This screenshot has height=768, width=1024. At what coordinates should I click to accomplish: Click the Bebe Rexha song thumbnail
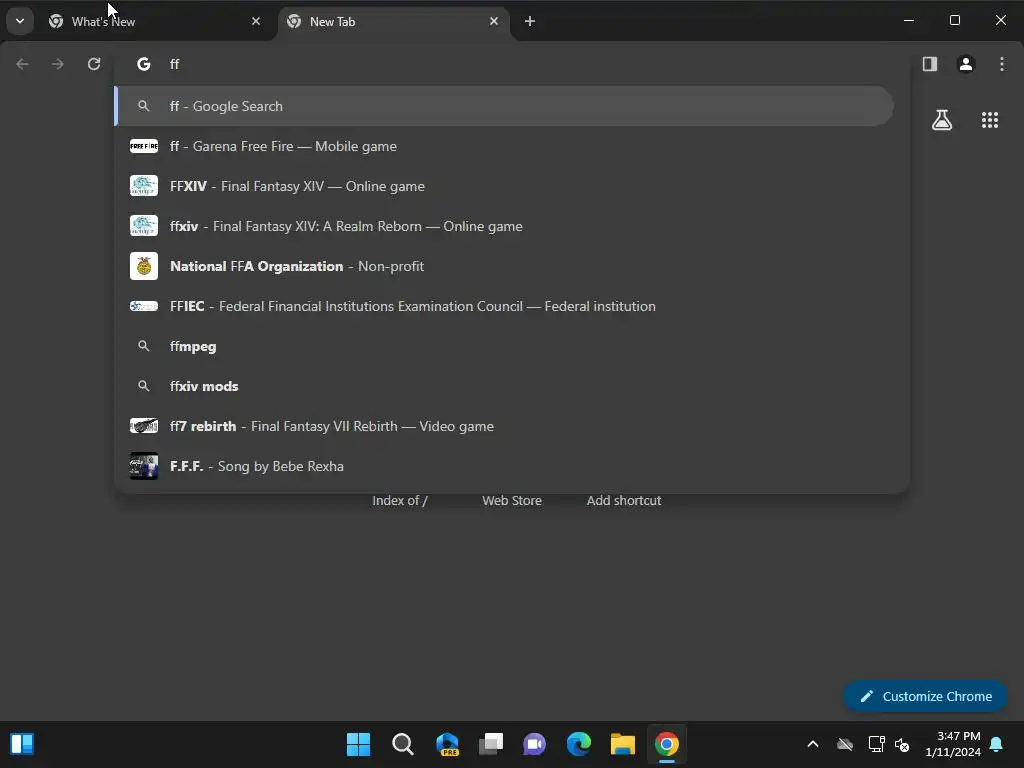144,466
